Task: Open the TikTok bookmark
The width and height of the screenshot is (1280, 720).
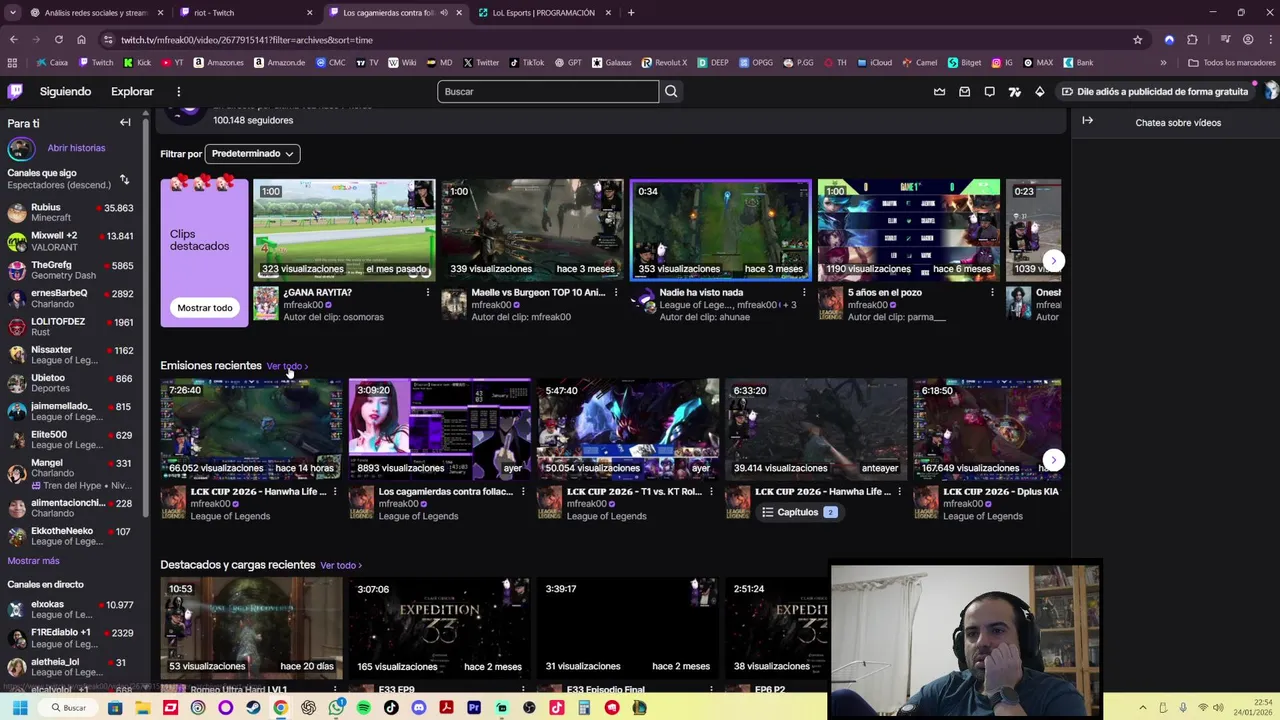Action: coord(527,62)
